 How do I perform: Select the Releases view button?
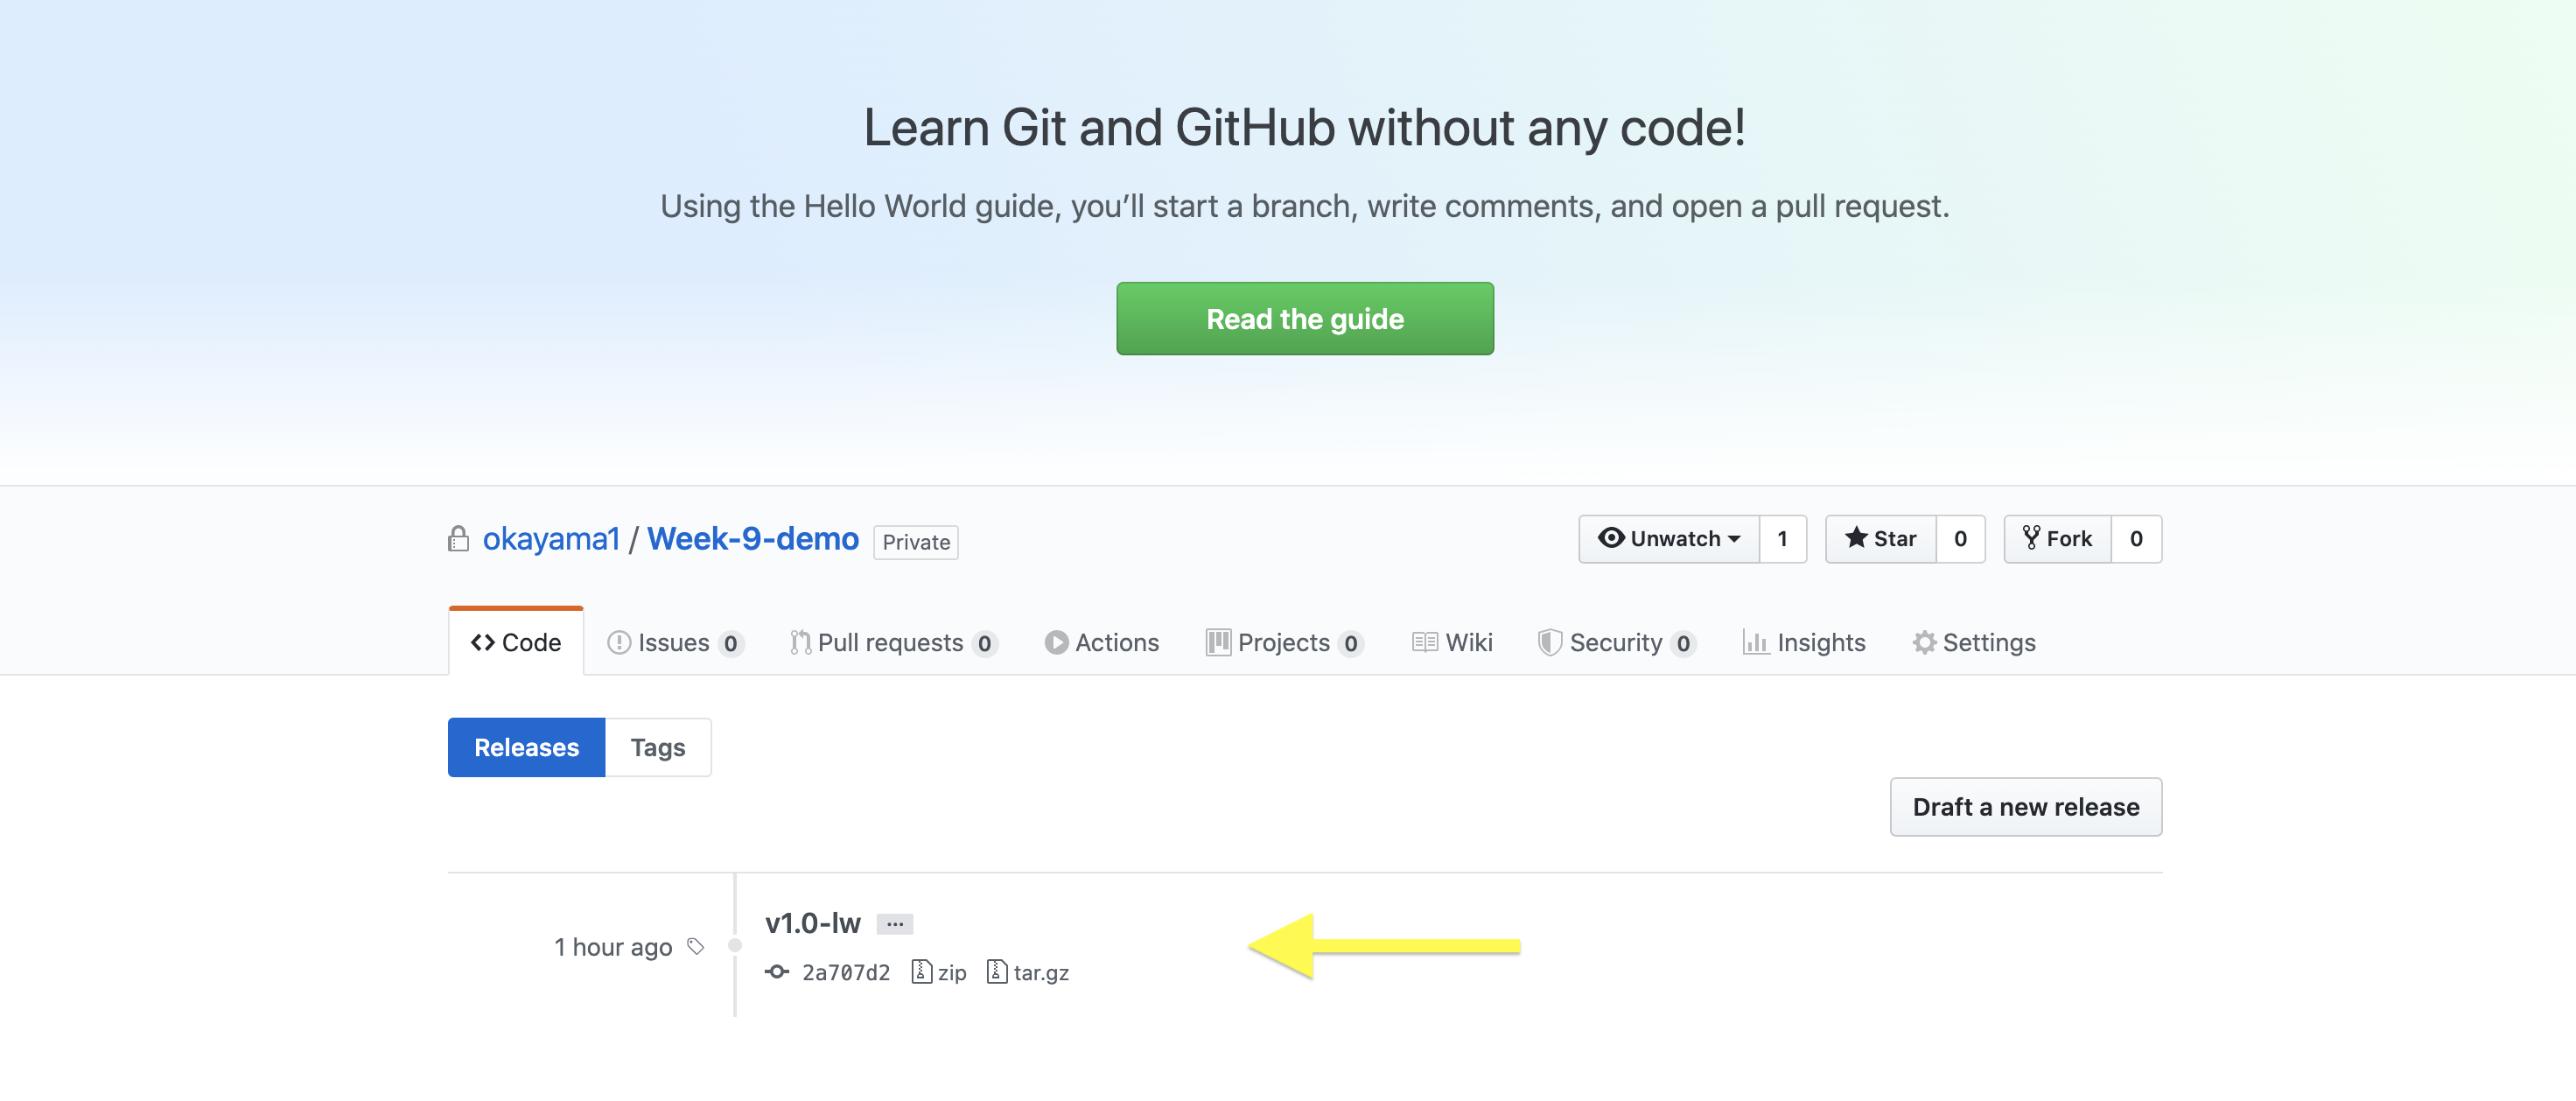click(526, 747)
